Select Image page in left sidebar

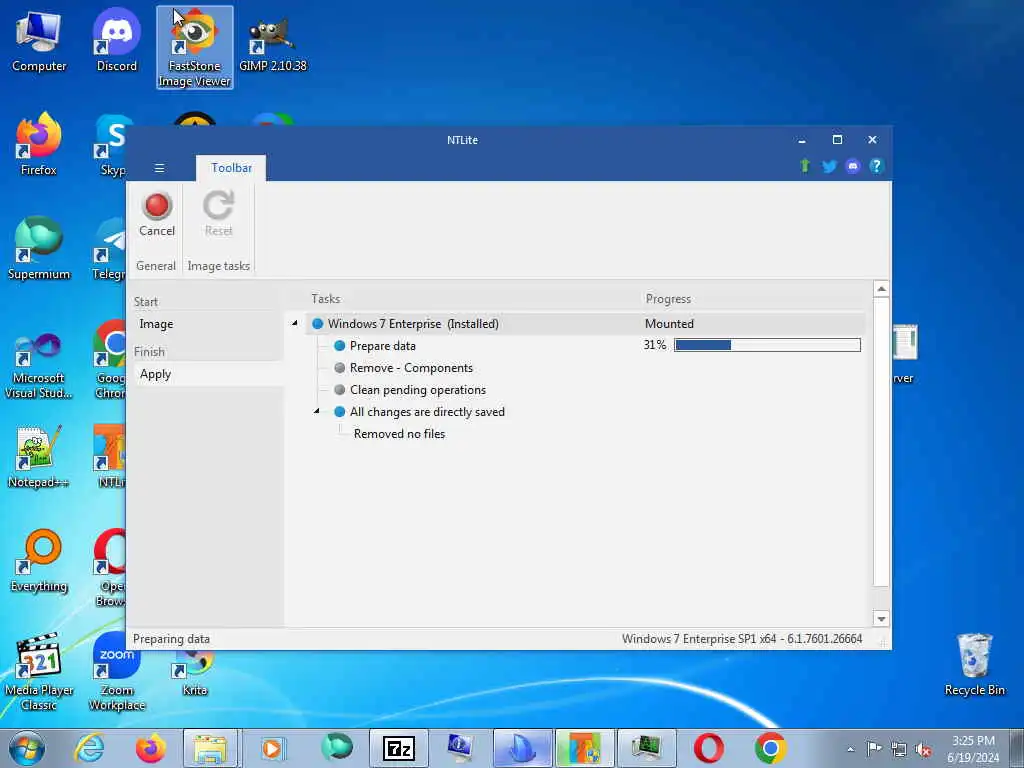coord(156,324)
